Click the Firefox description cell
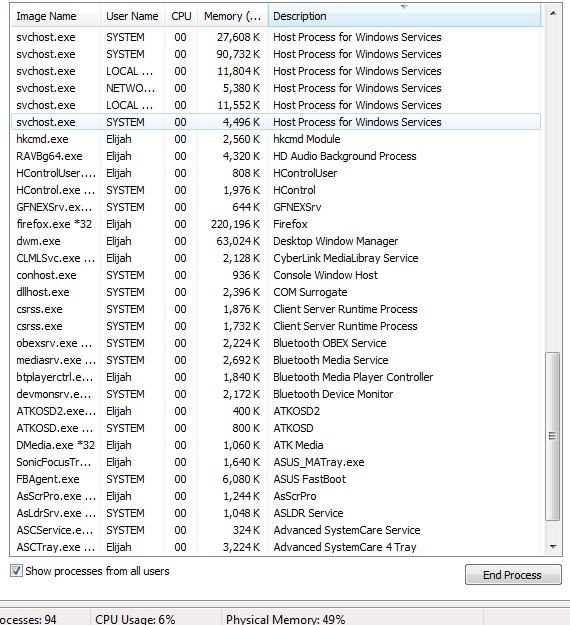The image size is (570, 625). tap(290, 224)
